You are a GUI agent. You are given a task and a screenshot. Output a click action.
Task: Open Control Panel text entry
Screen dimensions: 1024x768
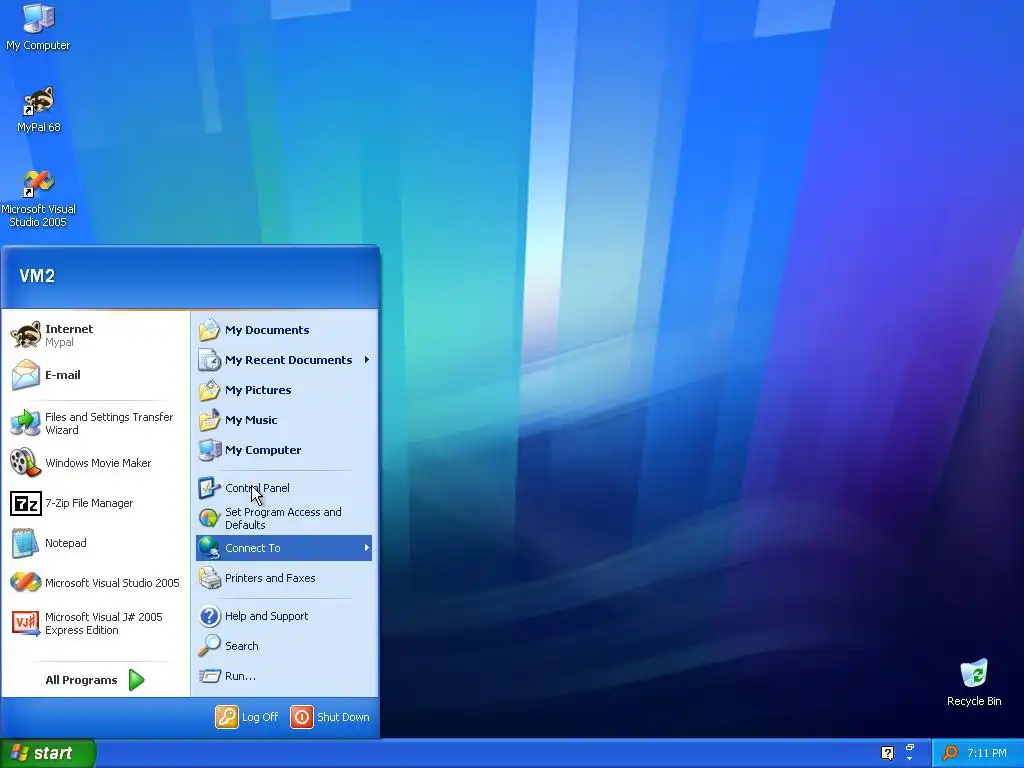(x=257, y=488)
